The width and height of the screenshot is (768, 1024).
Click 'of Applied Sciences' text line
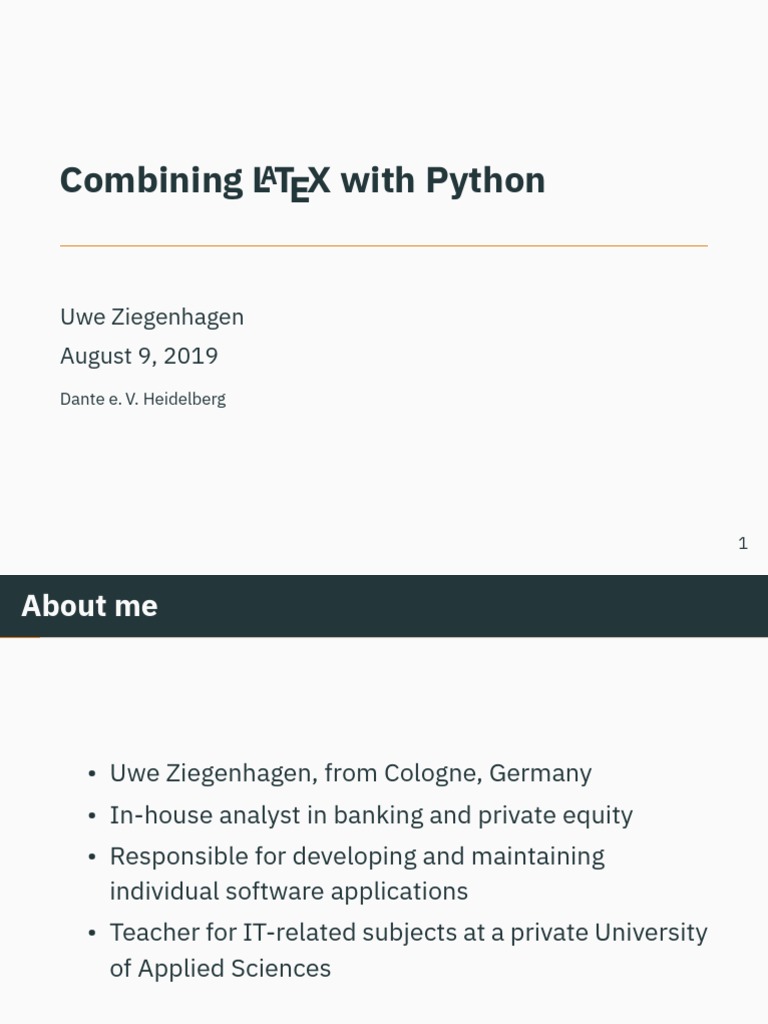pyautogui.click(x=220, y=968)
